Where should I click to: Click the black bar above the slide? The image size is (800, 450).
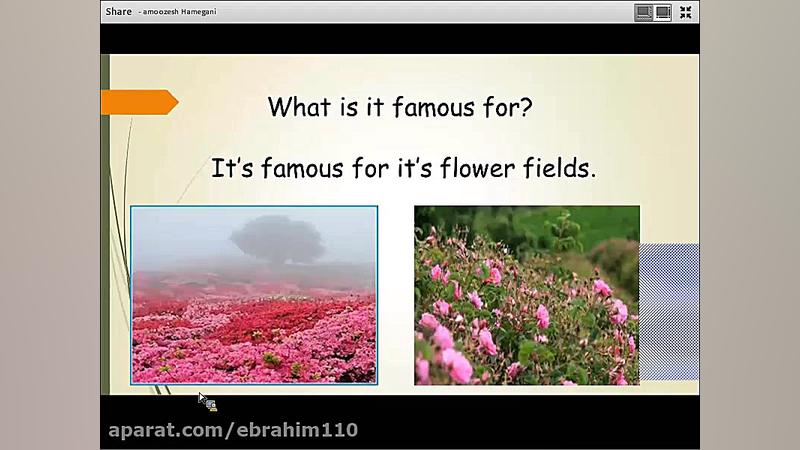point(400,39)
